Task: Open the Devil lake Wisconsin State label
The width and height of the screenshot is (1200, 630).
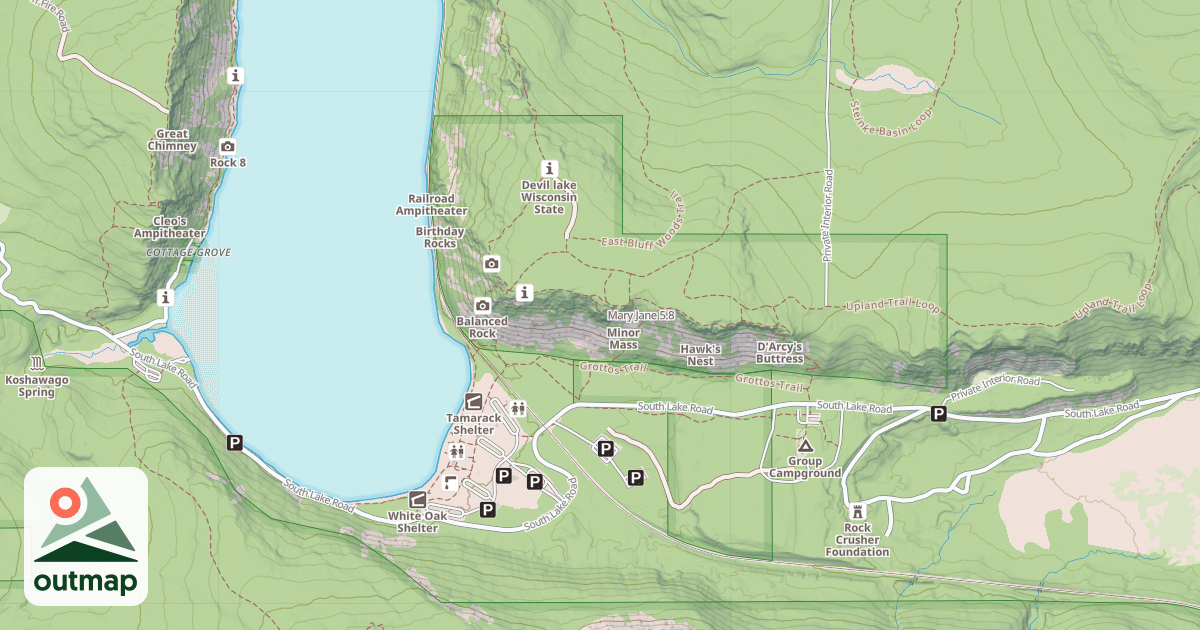Action: click(x=549, y=197)
